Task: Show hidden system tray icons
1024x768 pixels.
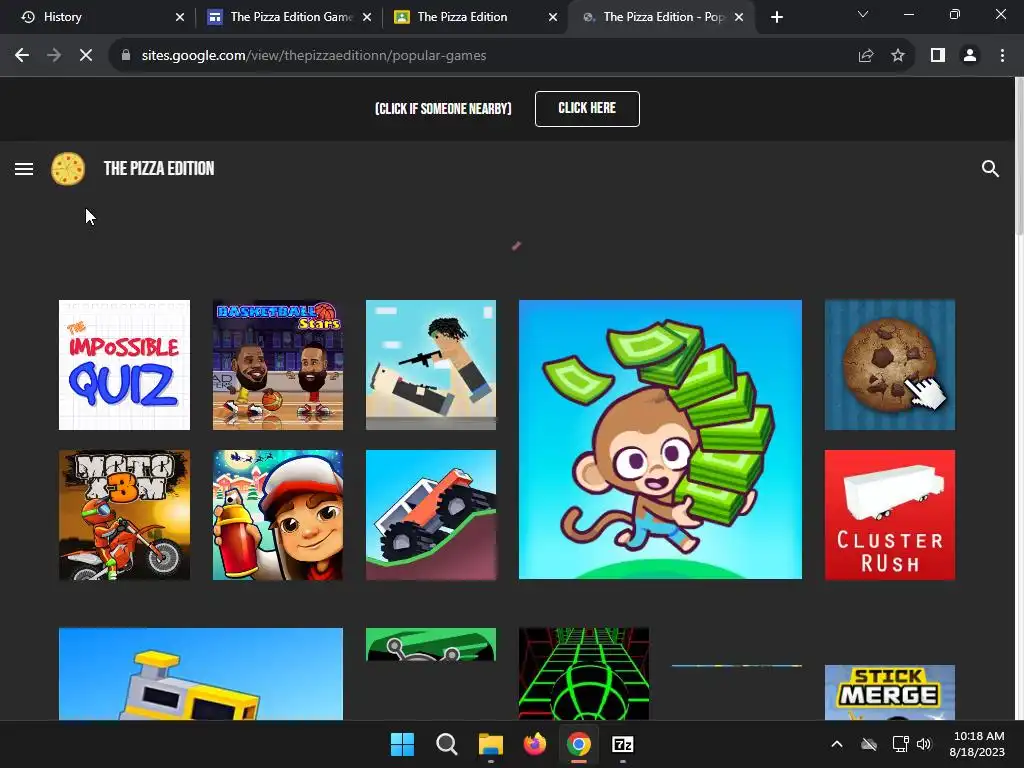Action: [837, 744]
